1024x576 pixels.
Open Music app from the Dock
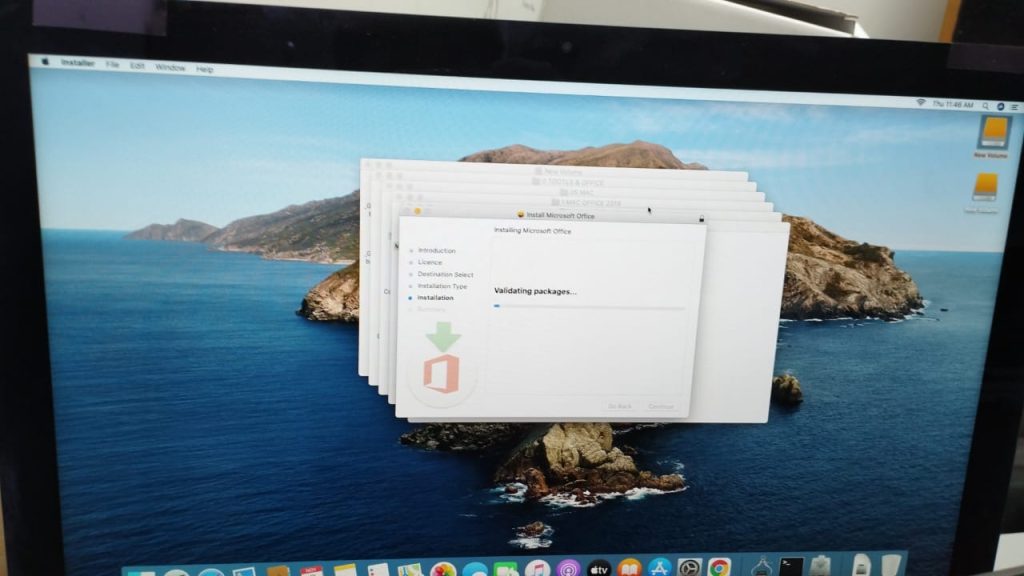click(x=538, y=568)
